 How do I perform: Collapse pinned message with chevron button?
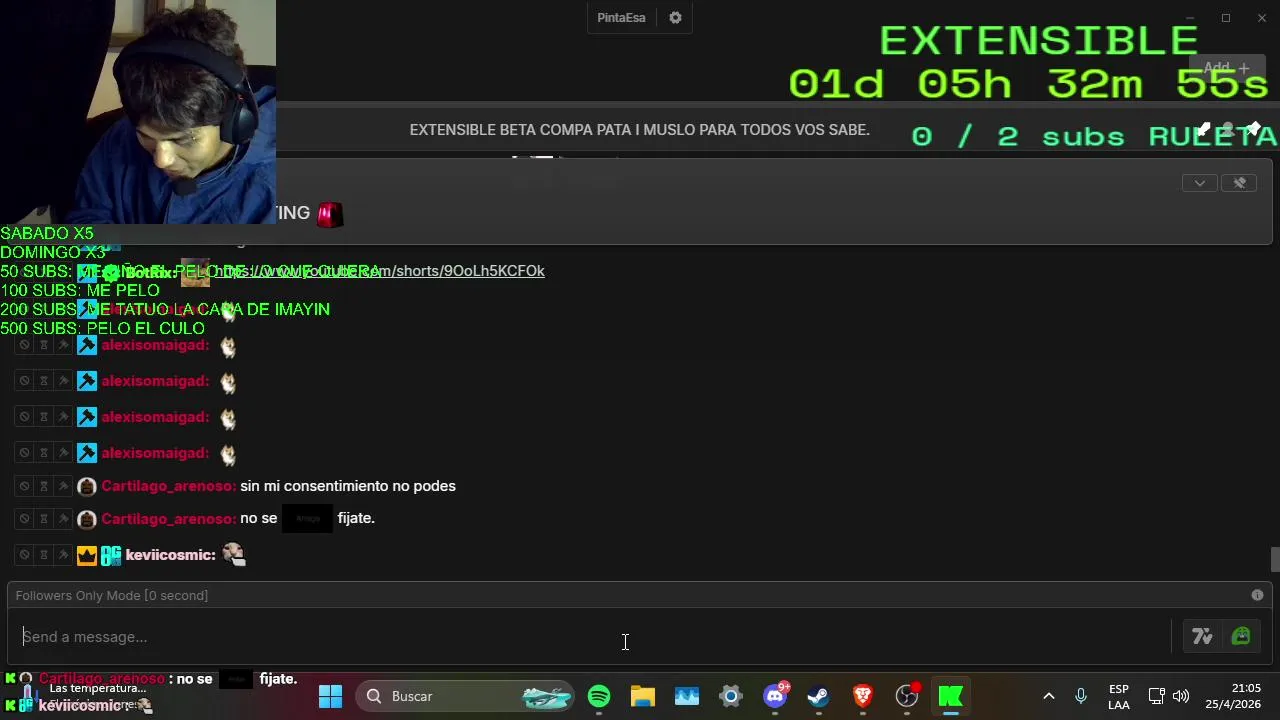[1199, 183]
